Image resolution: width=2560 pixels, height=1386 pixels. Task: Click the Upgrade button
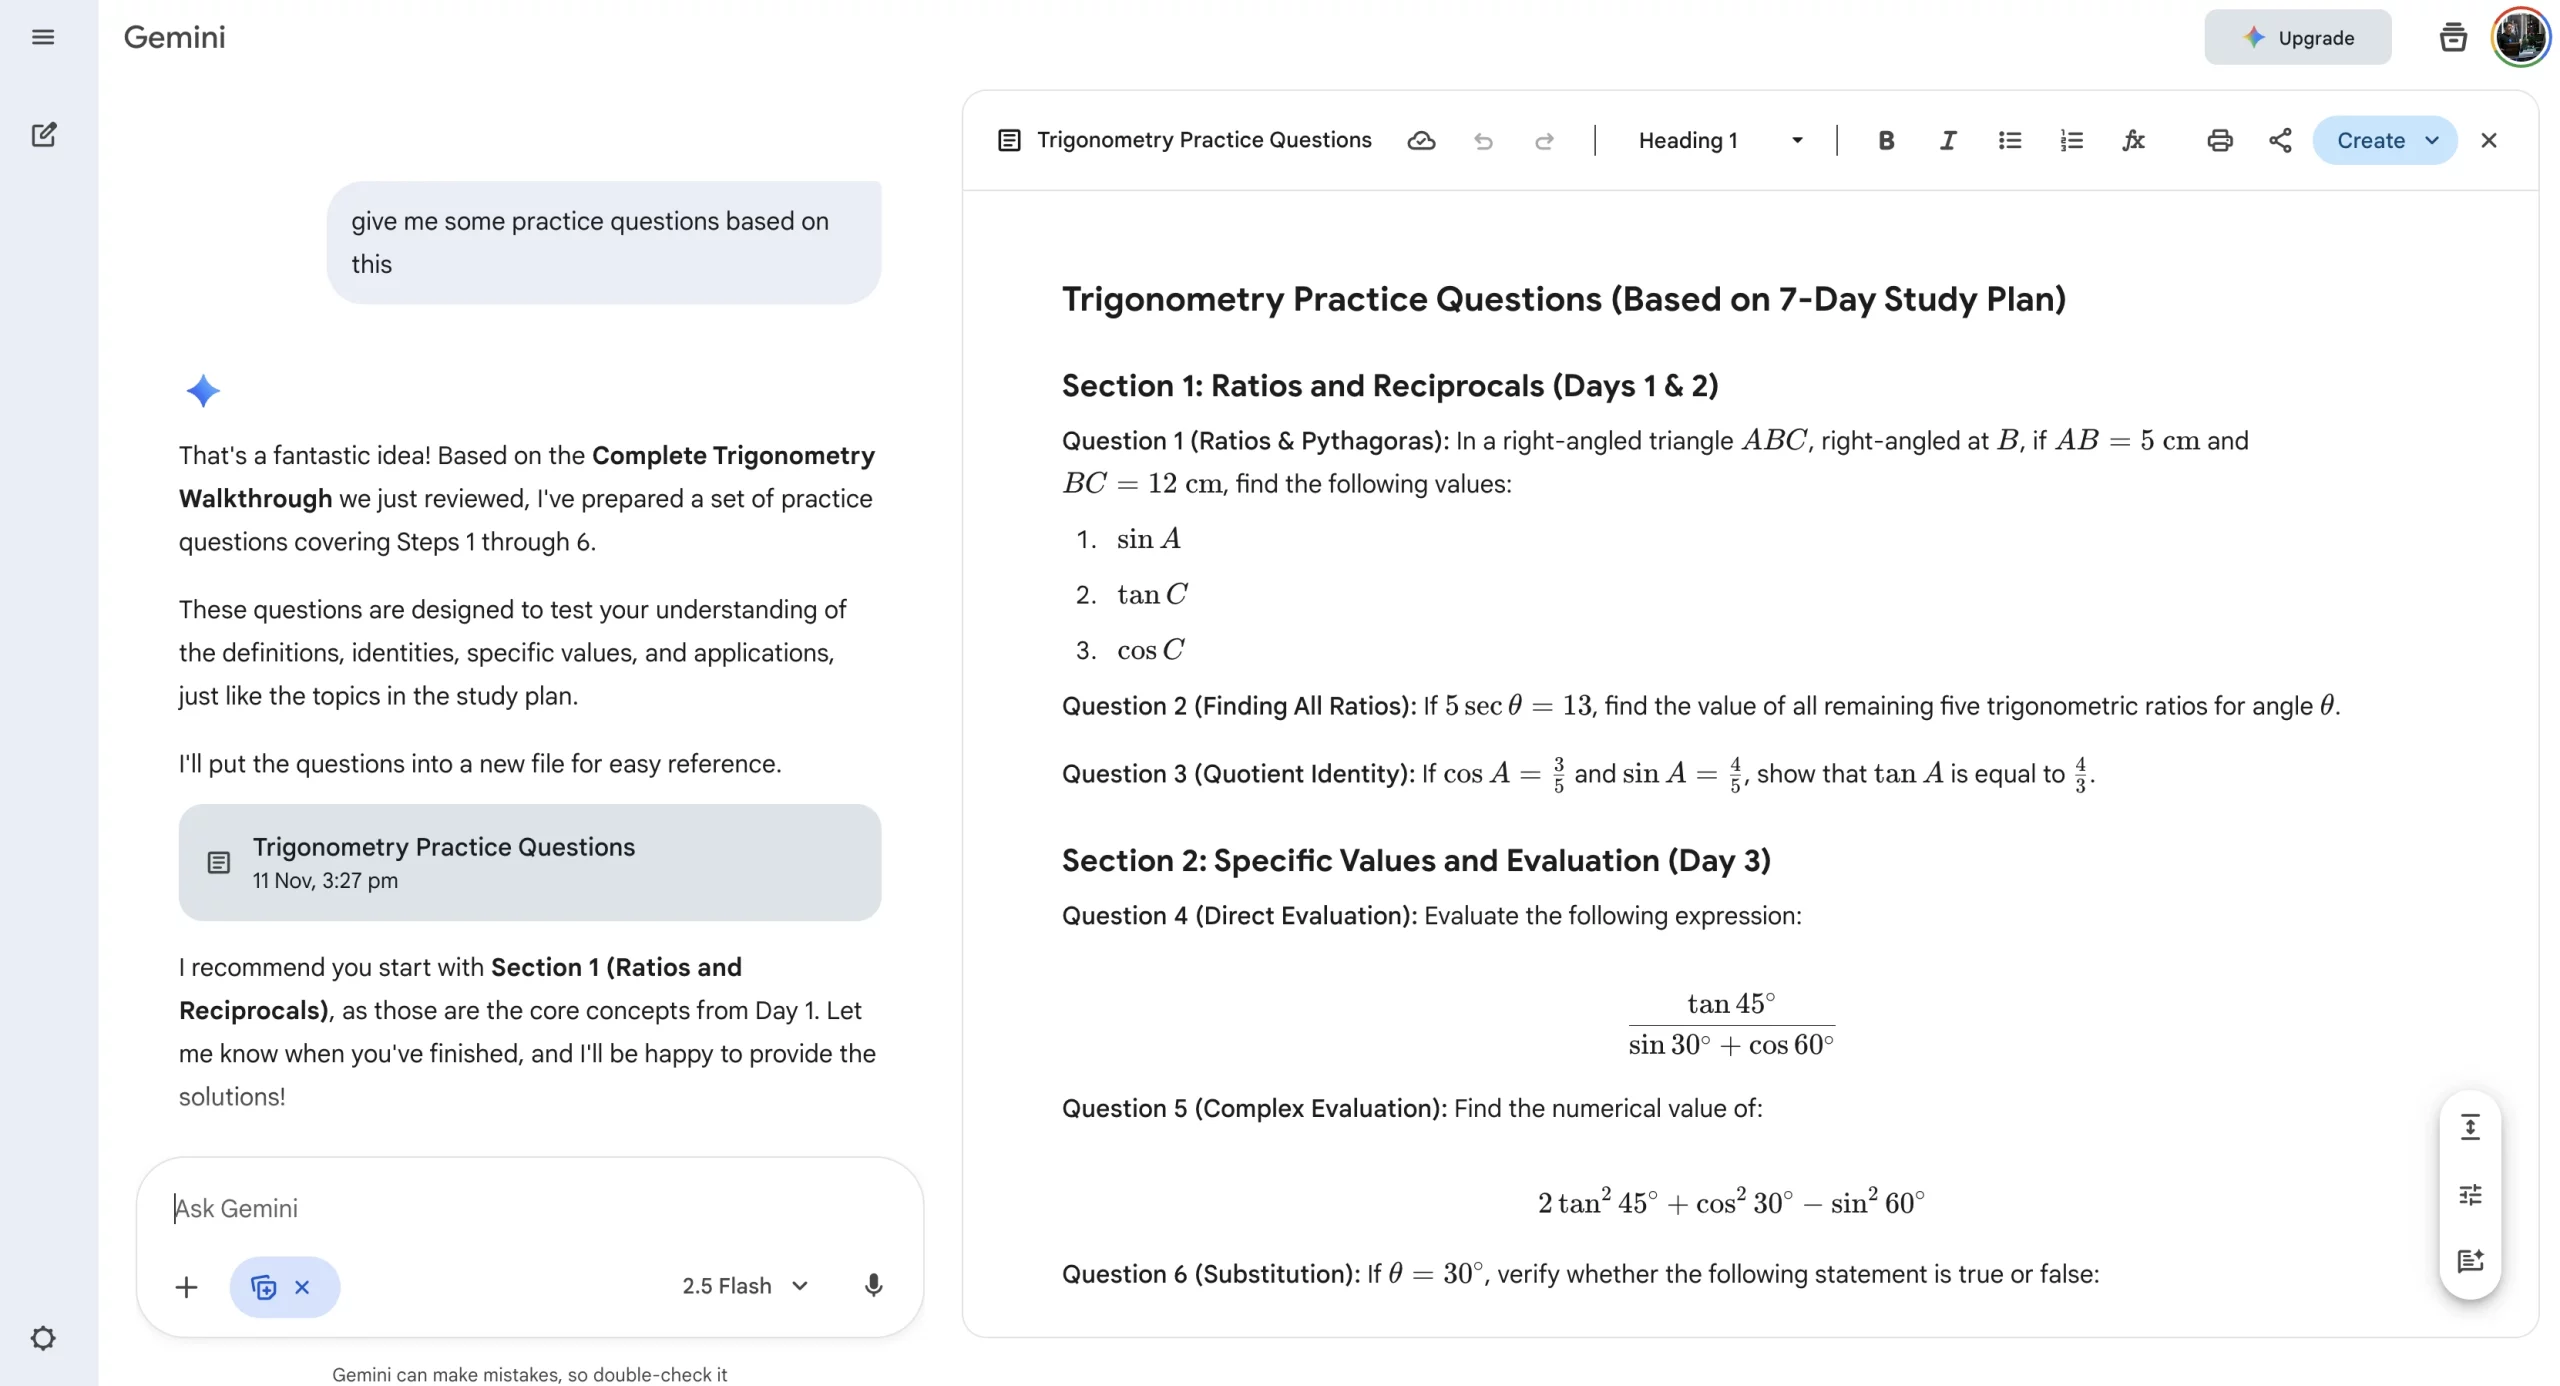click(x=2297, y=37)
